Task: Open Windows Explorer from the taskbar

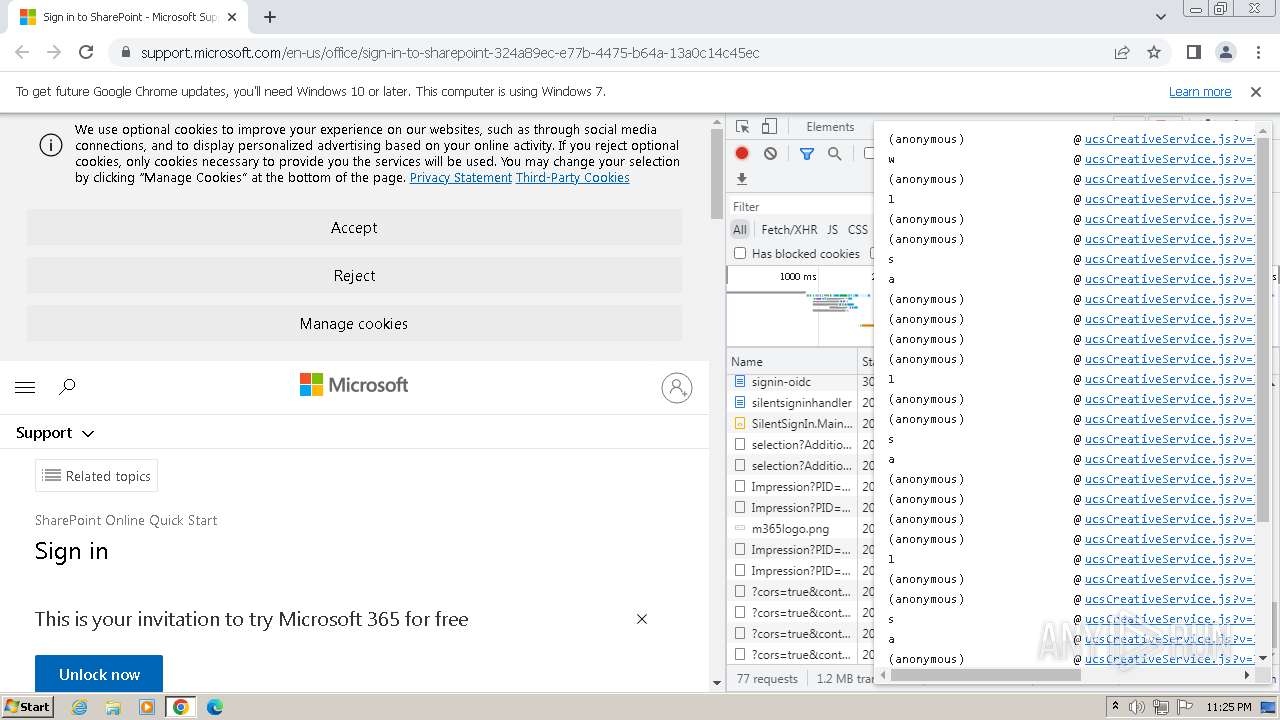Action: (x=113, y=707)
